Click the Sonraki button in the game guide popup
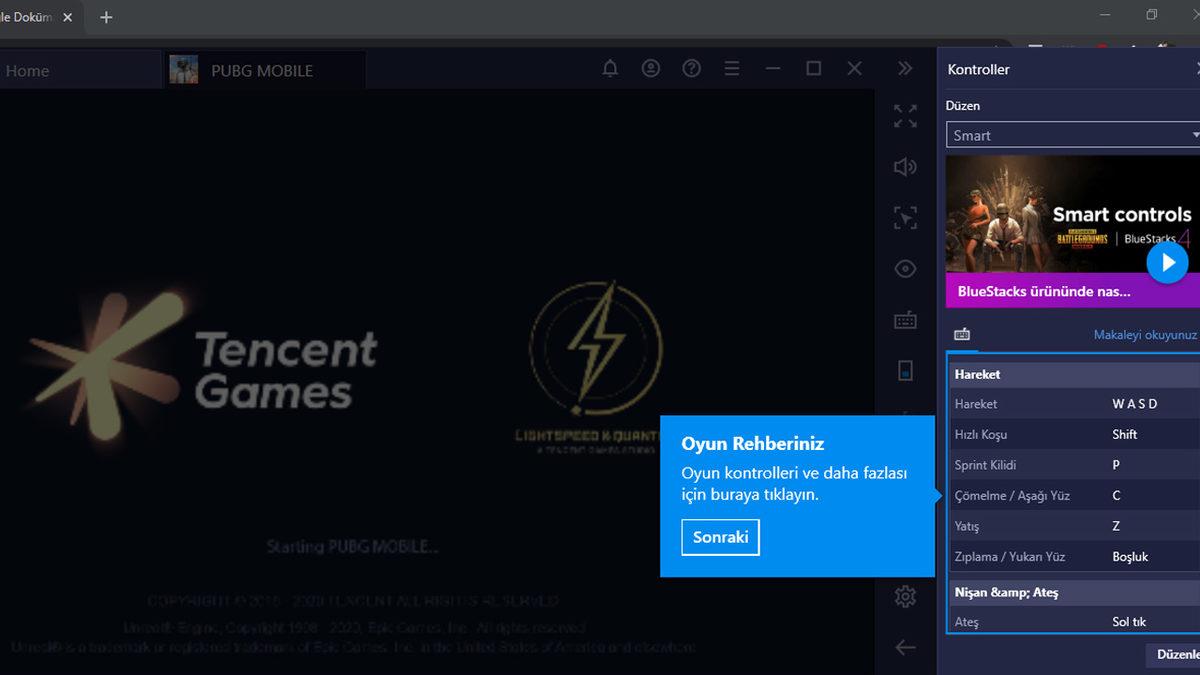 coord(720,537)
